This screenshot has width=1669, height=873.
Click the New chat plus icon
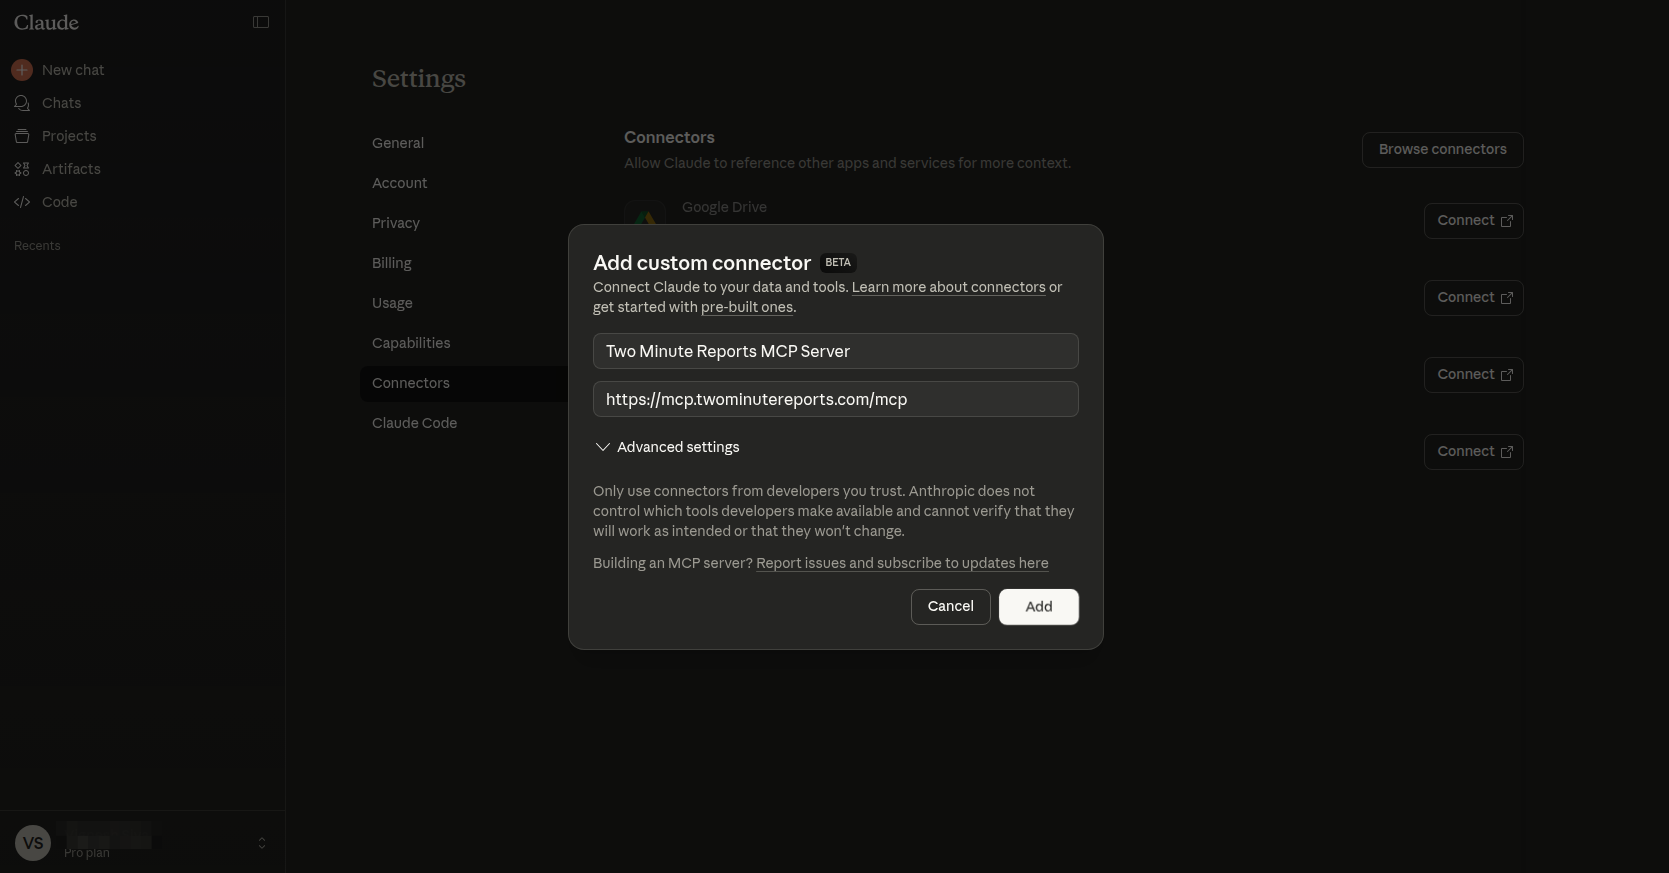pyautogui.click(x=22, y=70)
